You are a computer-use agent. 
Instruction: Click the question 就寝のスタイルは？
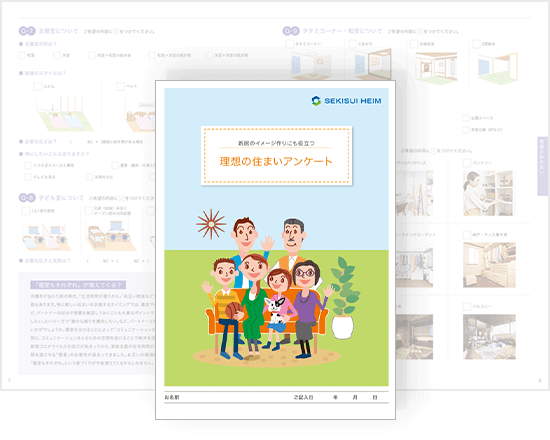(x=45, y=73)
